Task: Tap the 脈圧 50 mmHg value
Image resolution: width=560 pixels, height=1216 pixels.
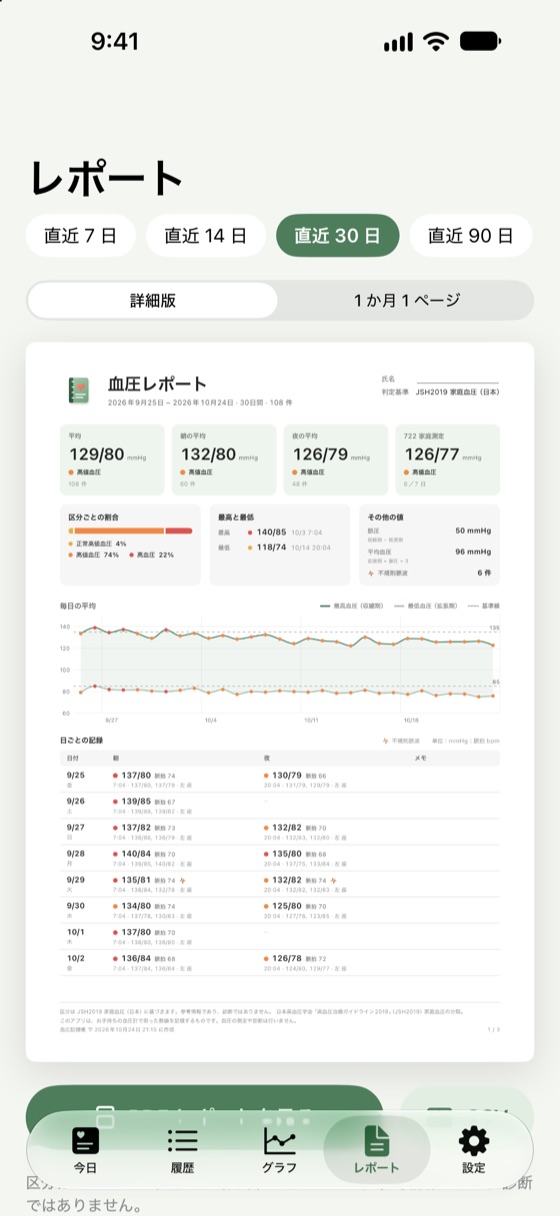Action: (473, 530)
